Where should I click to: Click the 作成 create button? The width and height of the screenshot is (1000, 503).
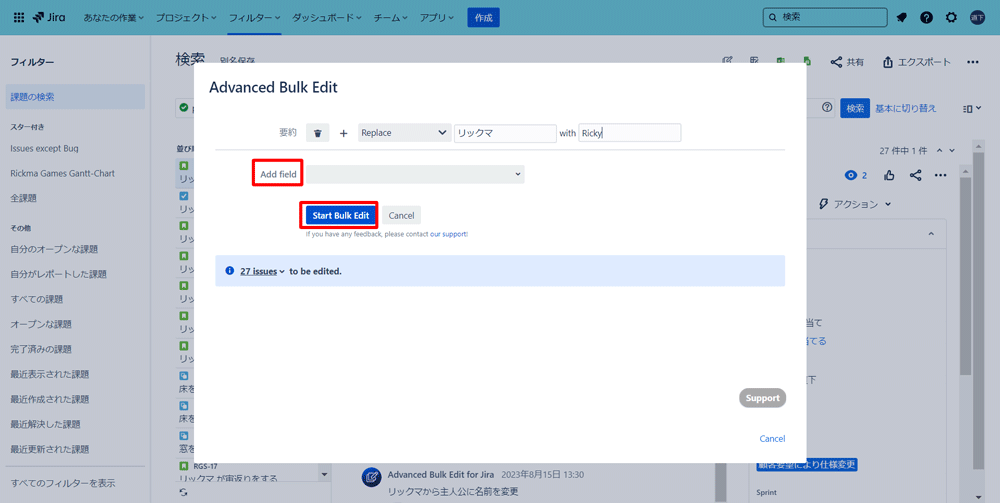point(483,18)
